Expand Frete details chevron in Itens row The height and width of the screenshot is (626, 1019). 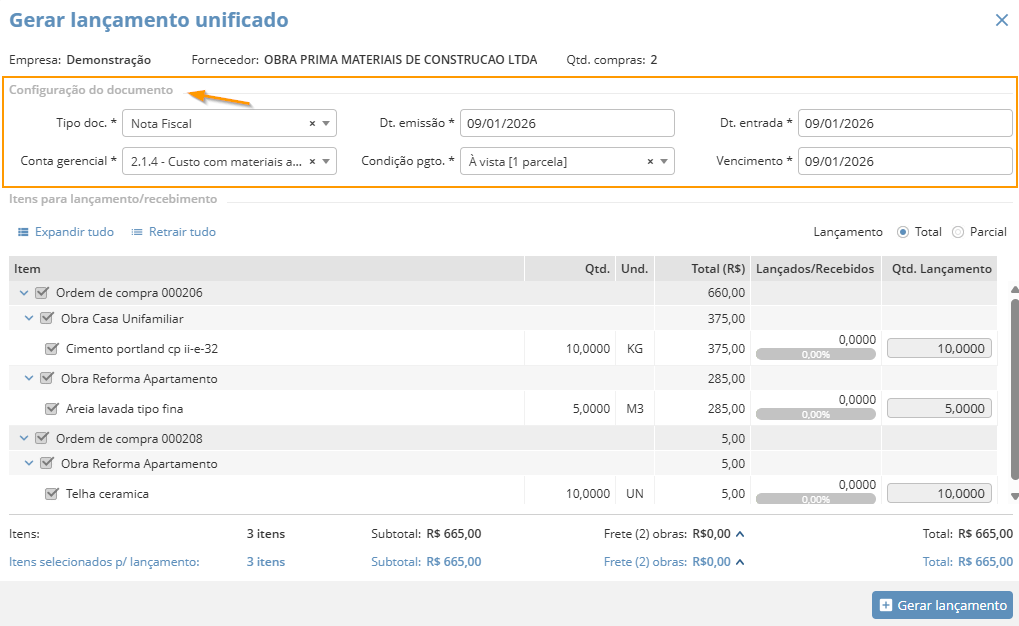(739, 534)
